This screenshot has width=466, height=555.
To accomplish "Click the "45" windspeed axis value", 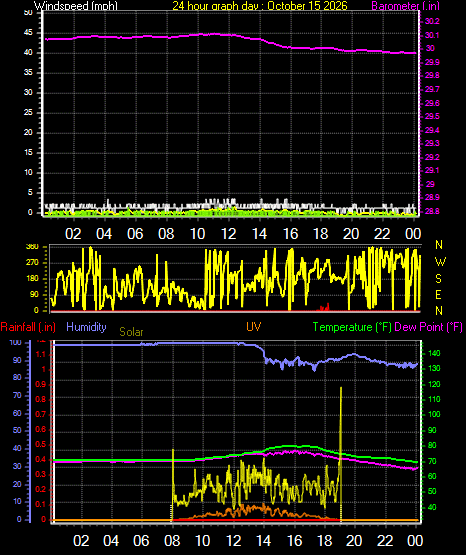I will [x=28, y=33].
